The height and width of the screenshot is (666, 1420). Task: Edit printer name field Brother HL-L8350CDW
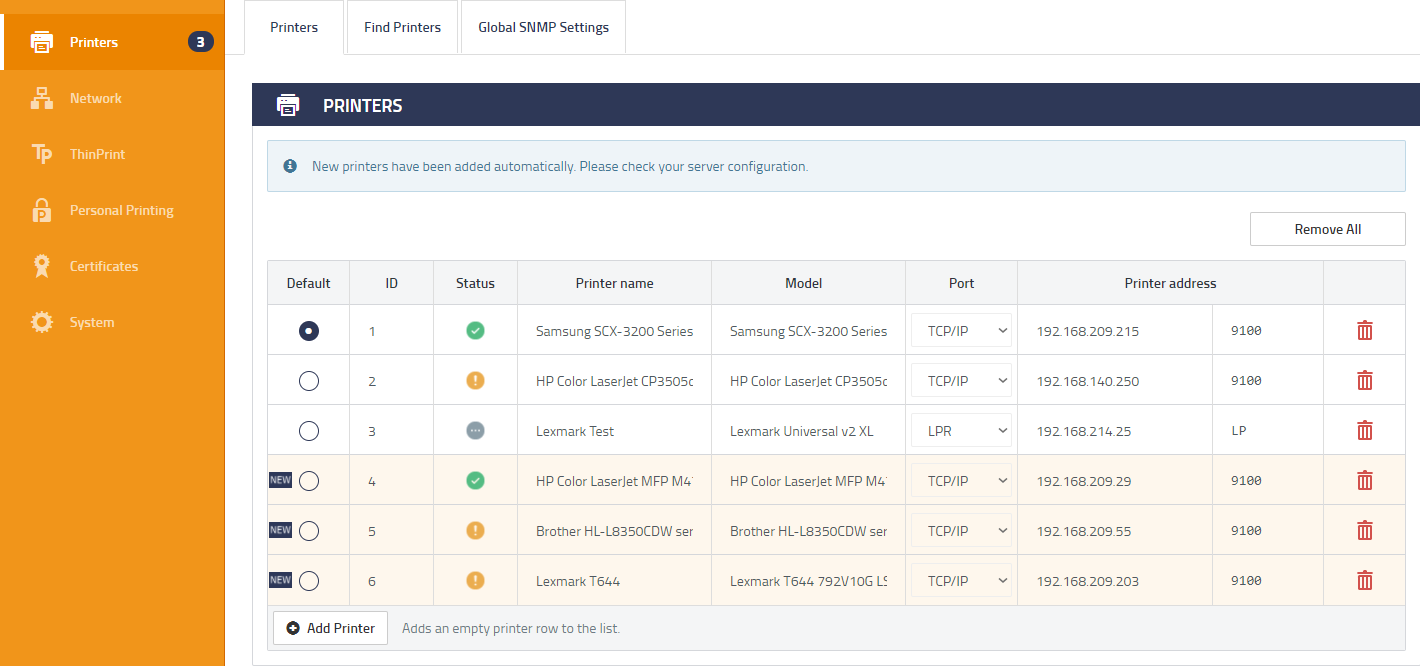pos(614,530)
